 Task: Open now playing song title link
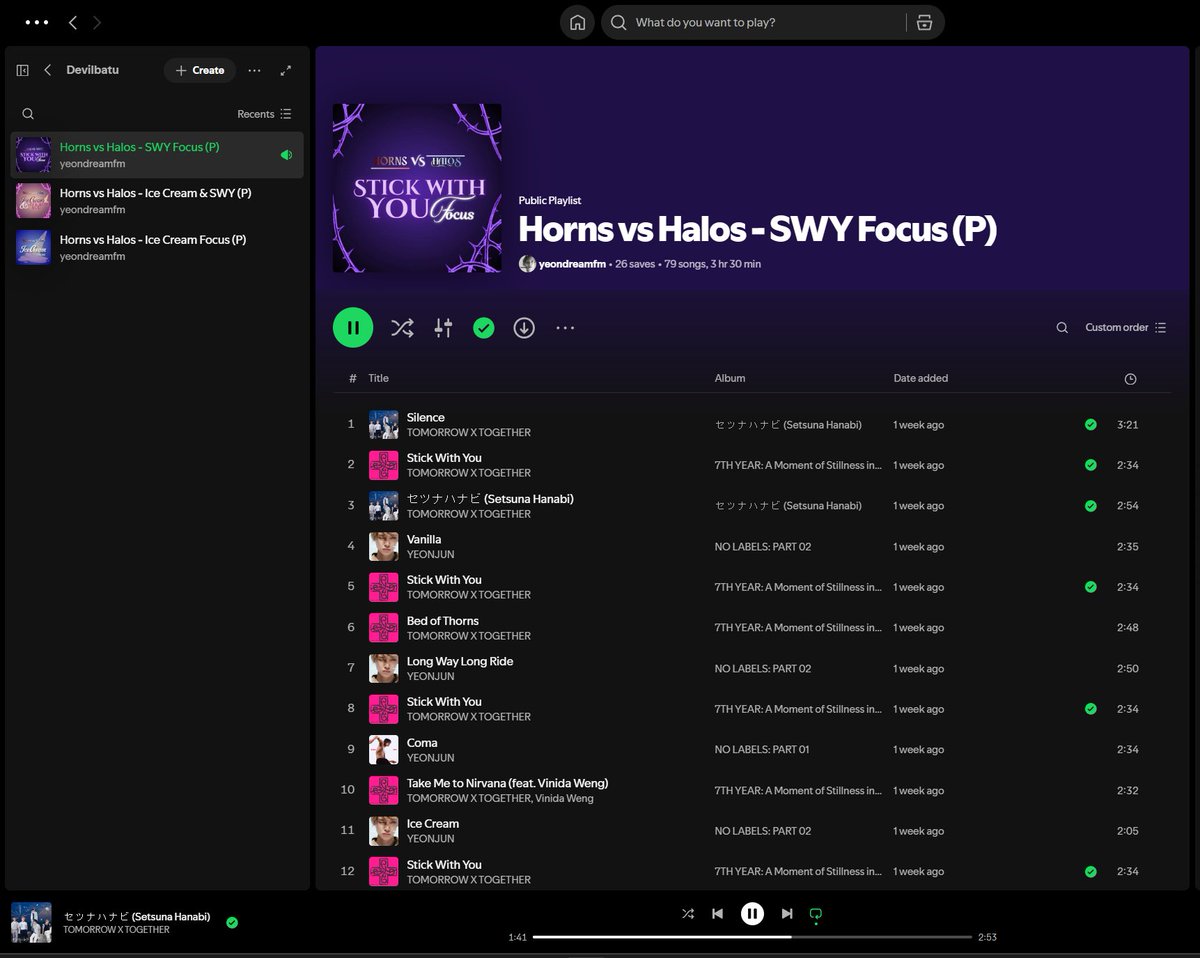(x=137, y=916)
